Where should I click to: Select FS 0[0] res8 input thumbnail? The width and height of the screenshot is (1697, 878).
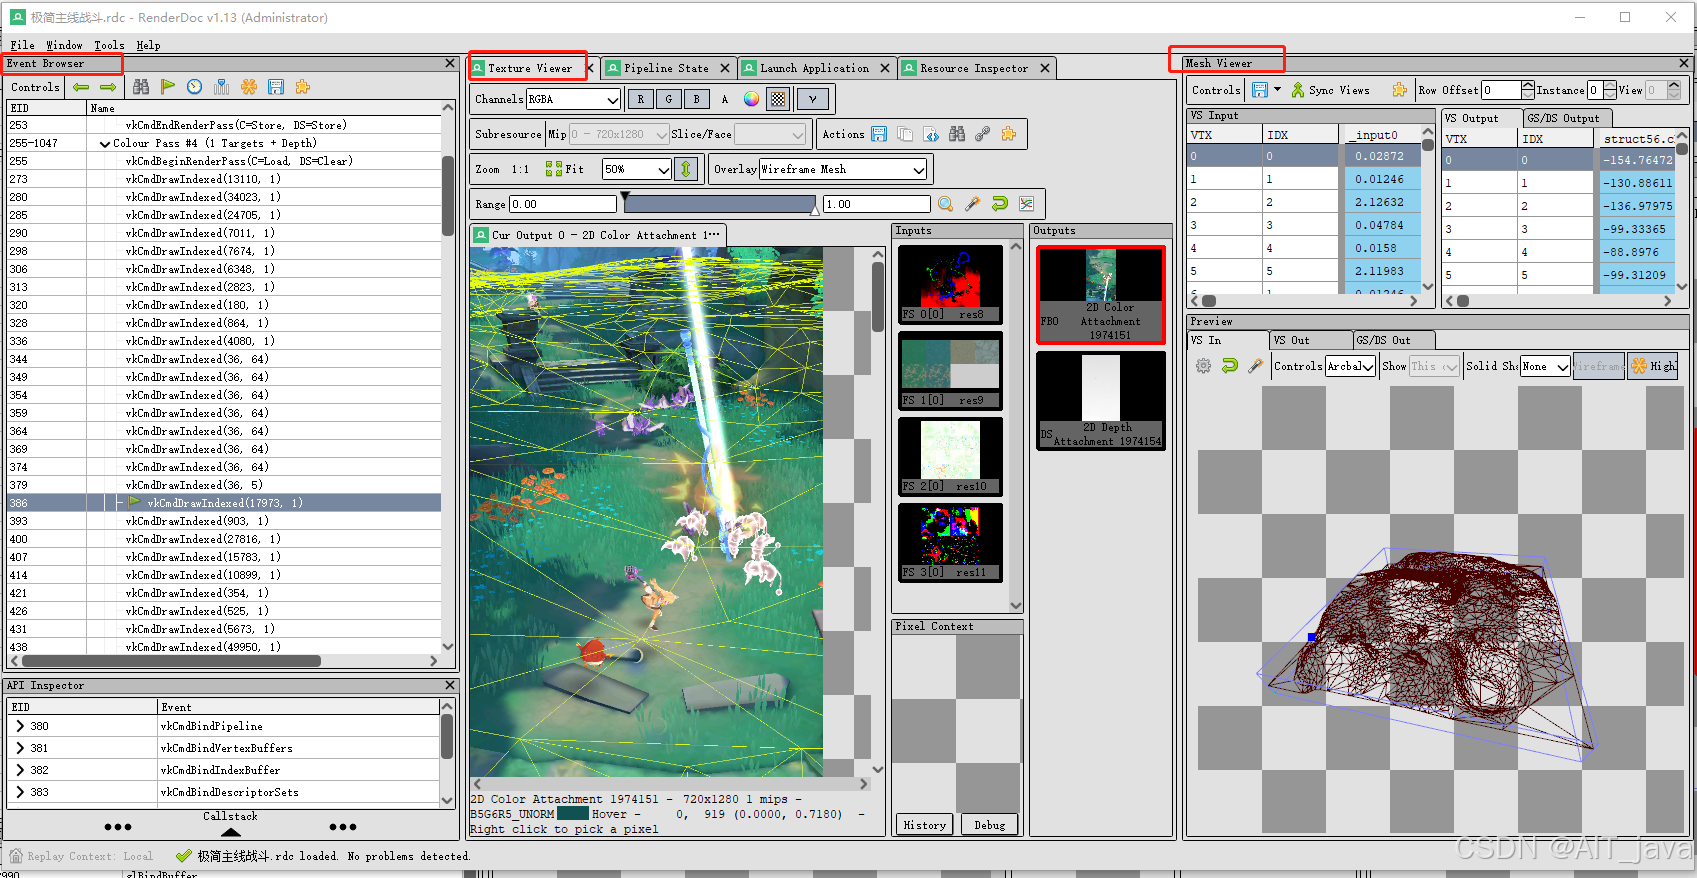coord(950,285)
